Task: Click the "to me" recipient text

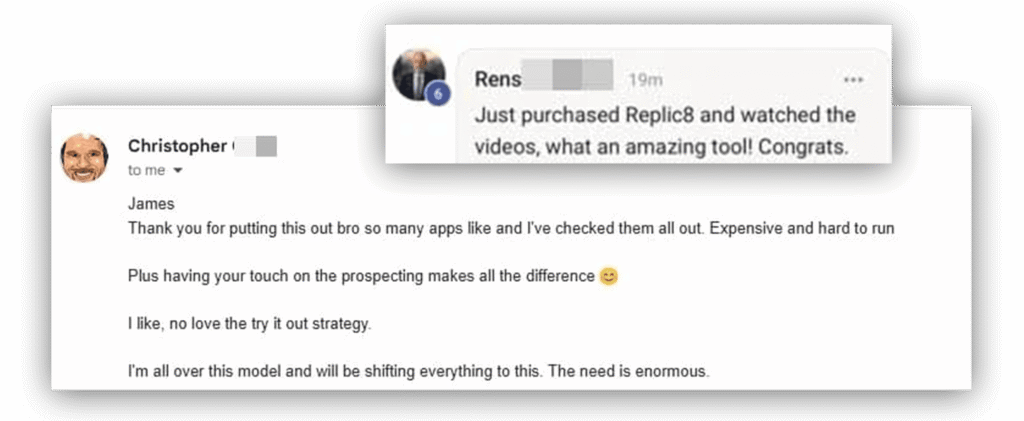Action: [x=146, y=171]
